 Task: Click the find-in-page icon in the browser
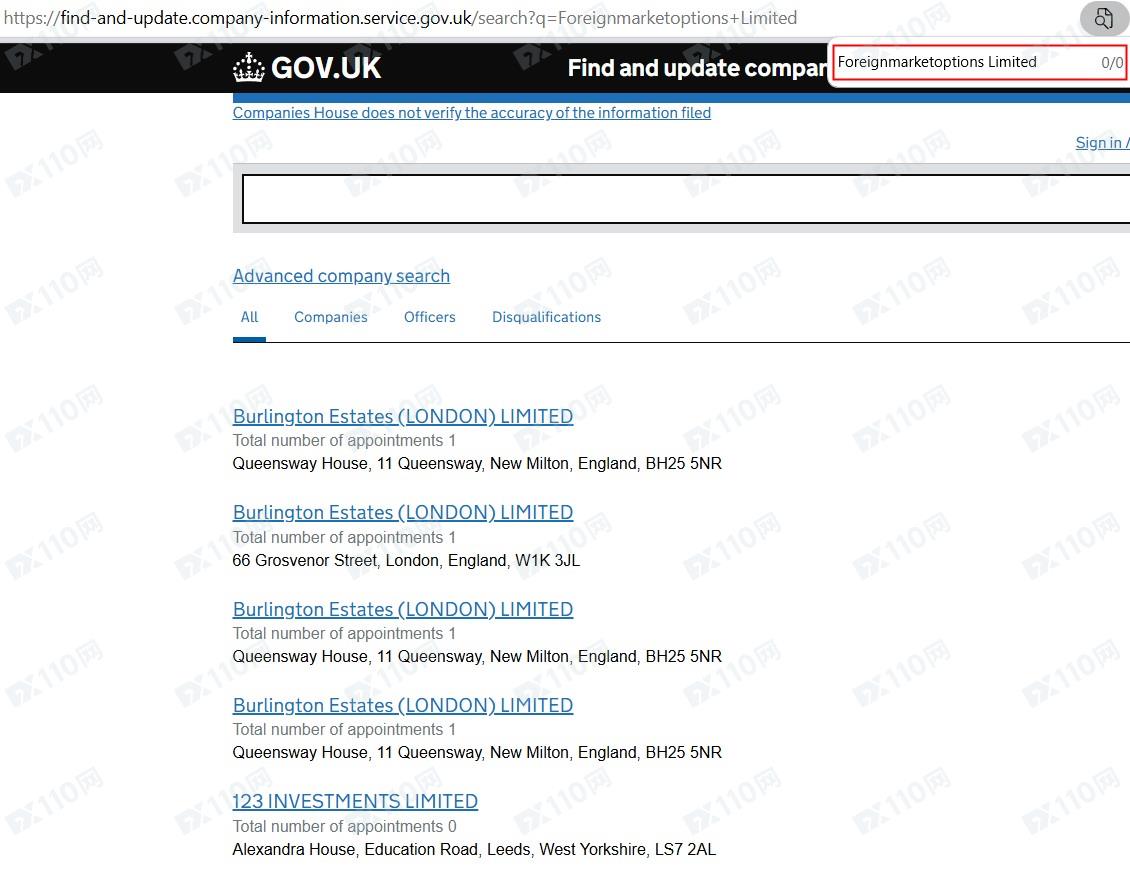(x=1104, y=18)
